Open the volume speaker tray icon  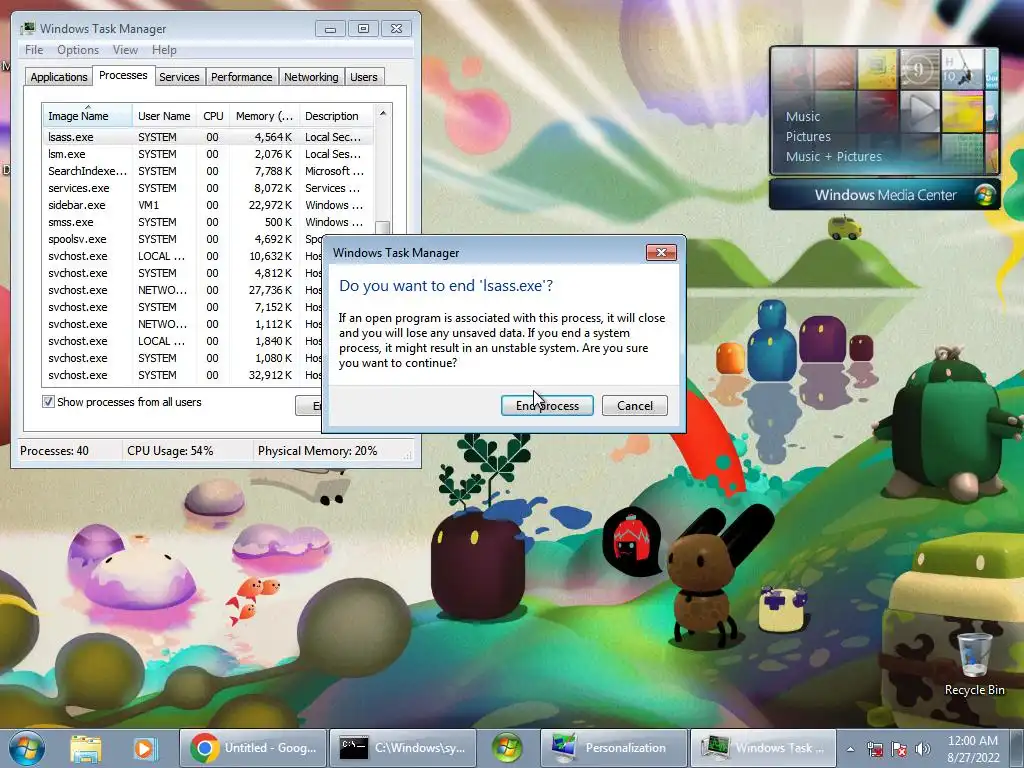(x=923, y=749)
